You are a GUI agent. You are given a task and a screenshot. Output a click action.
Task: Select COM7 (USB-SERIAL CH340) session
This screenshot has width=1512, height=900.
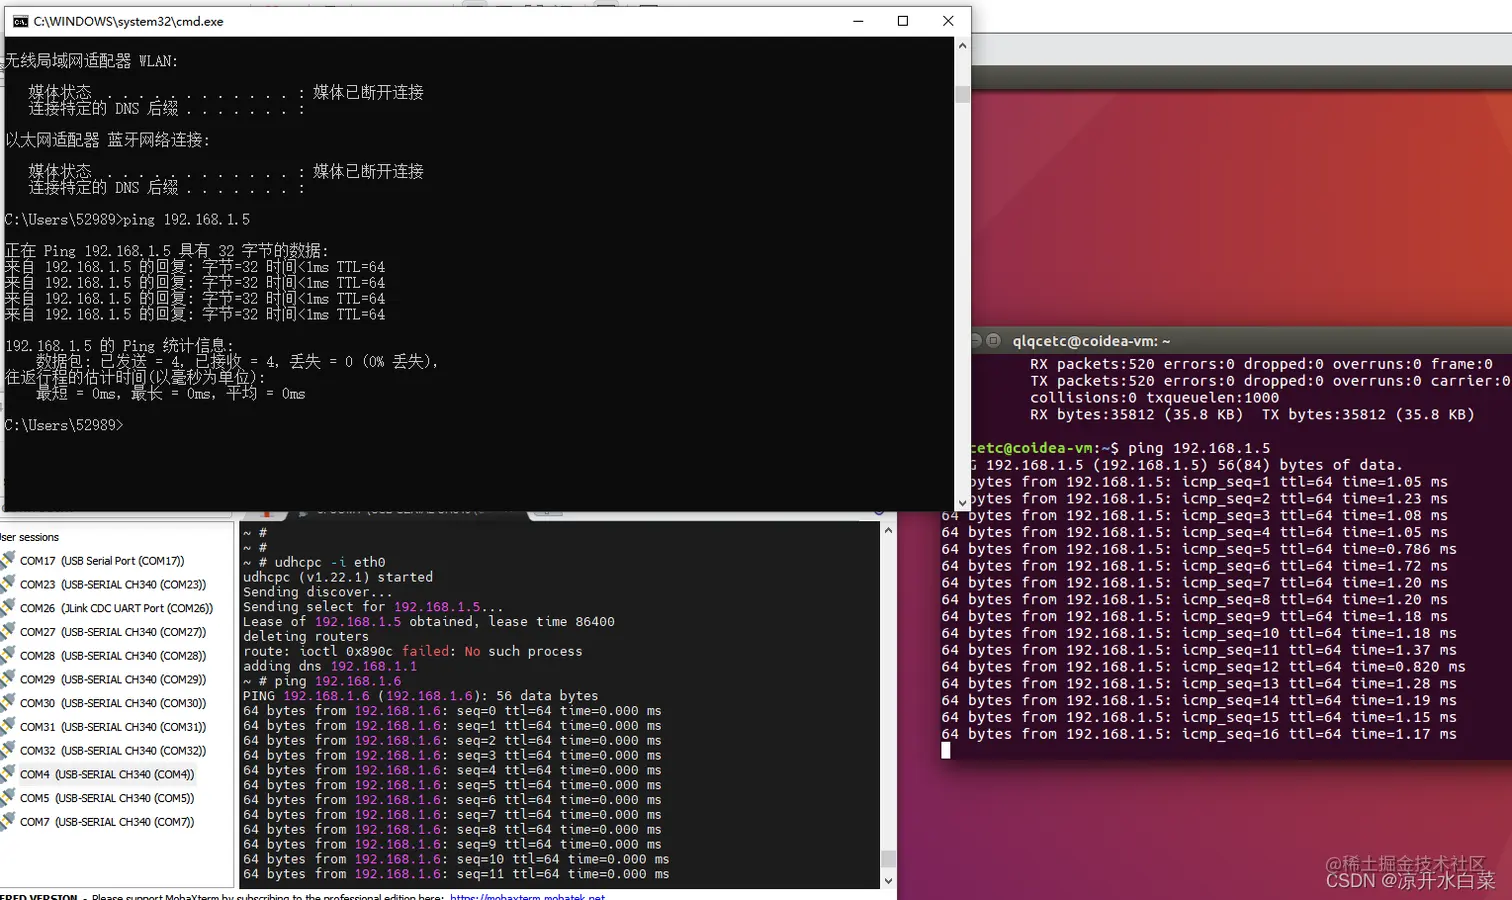(106, 822)
